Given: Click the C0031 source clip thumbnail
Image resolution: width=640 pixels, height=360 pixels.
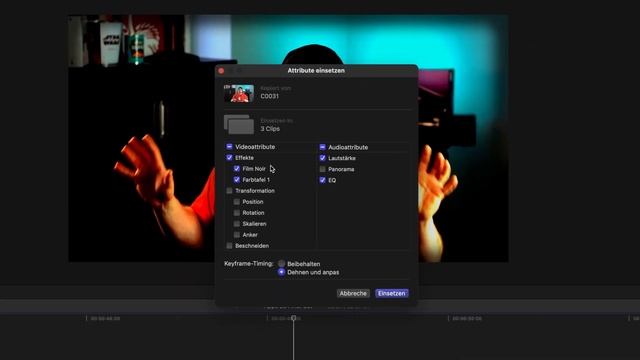Looking at the screenshot, I should [239, 93].
